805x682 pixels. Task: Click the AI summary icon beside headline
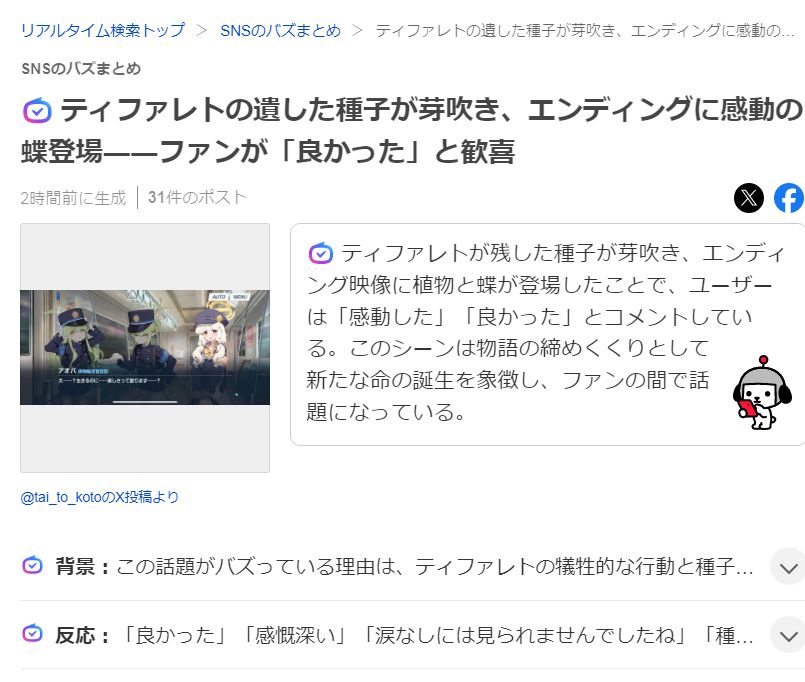37,110
